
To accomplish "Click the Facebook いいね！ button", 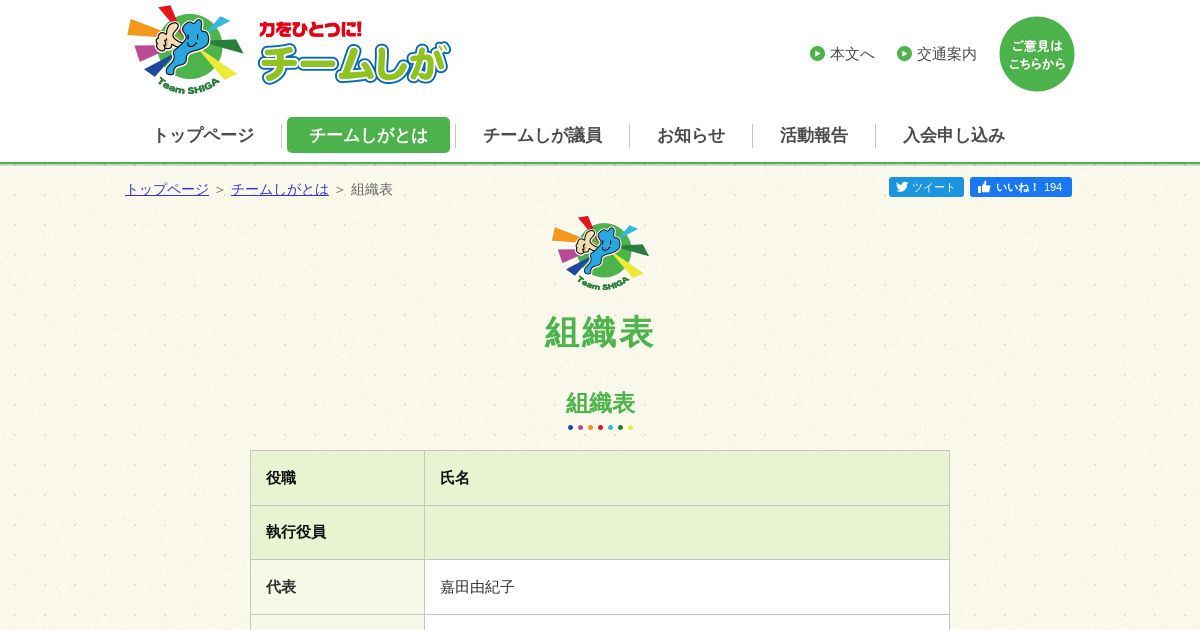I will coord(1021,187).
